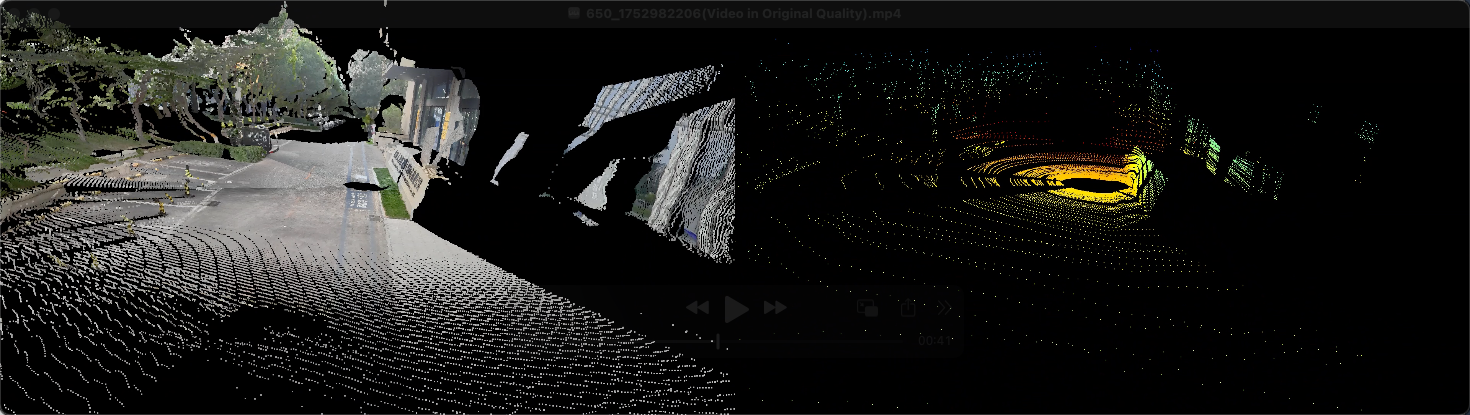1470x415 pixels.
Task: Click the 650_1752982206 .mp4 title text
Action: [x=745, y=13]
